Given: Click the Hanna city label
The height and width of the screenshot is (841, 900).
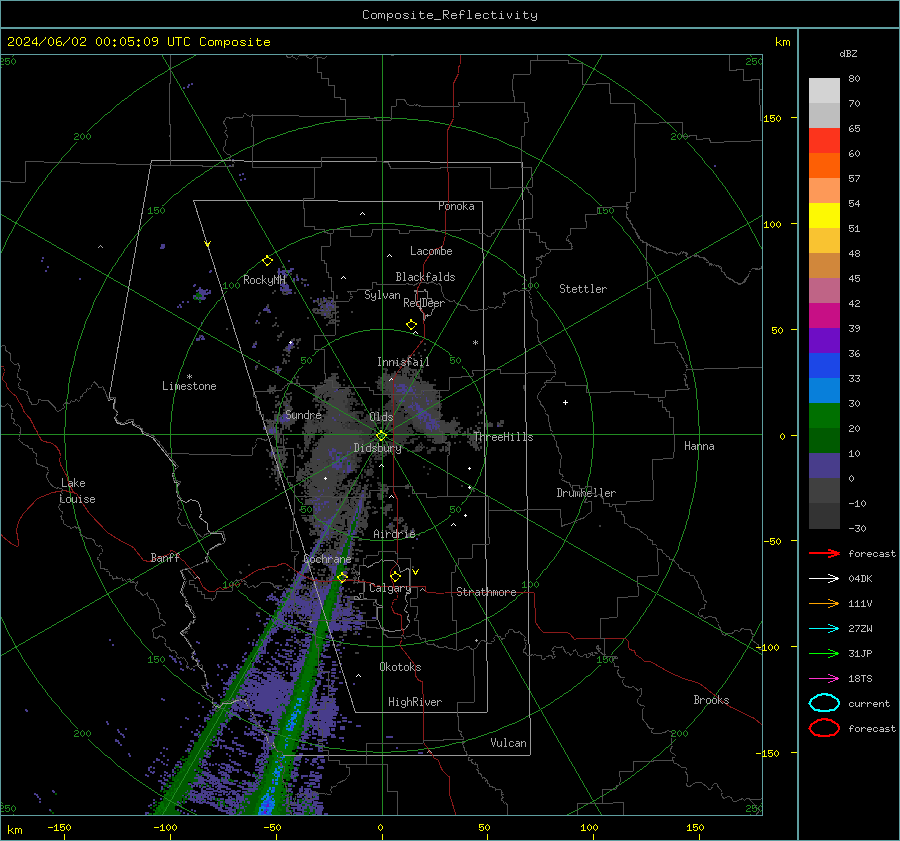Looking at the screenshot, I should point(699,446).
